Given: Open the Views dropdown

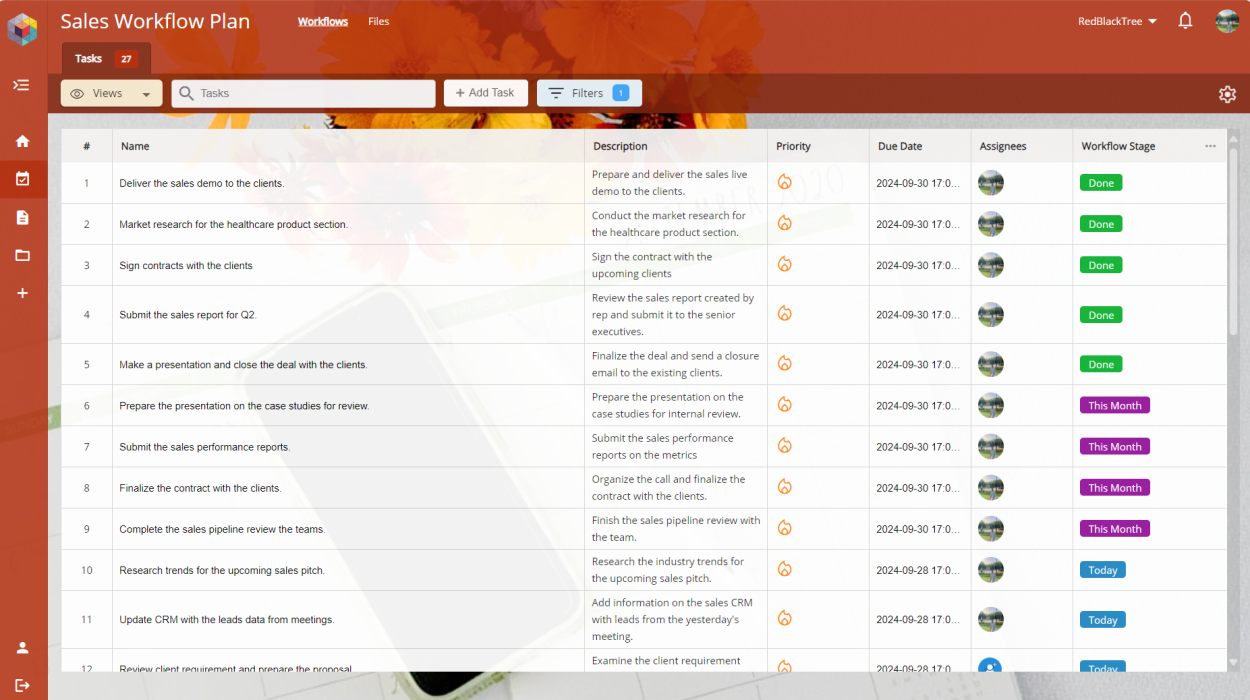Looking at the screenshot, I should click(x=111, y=93).
